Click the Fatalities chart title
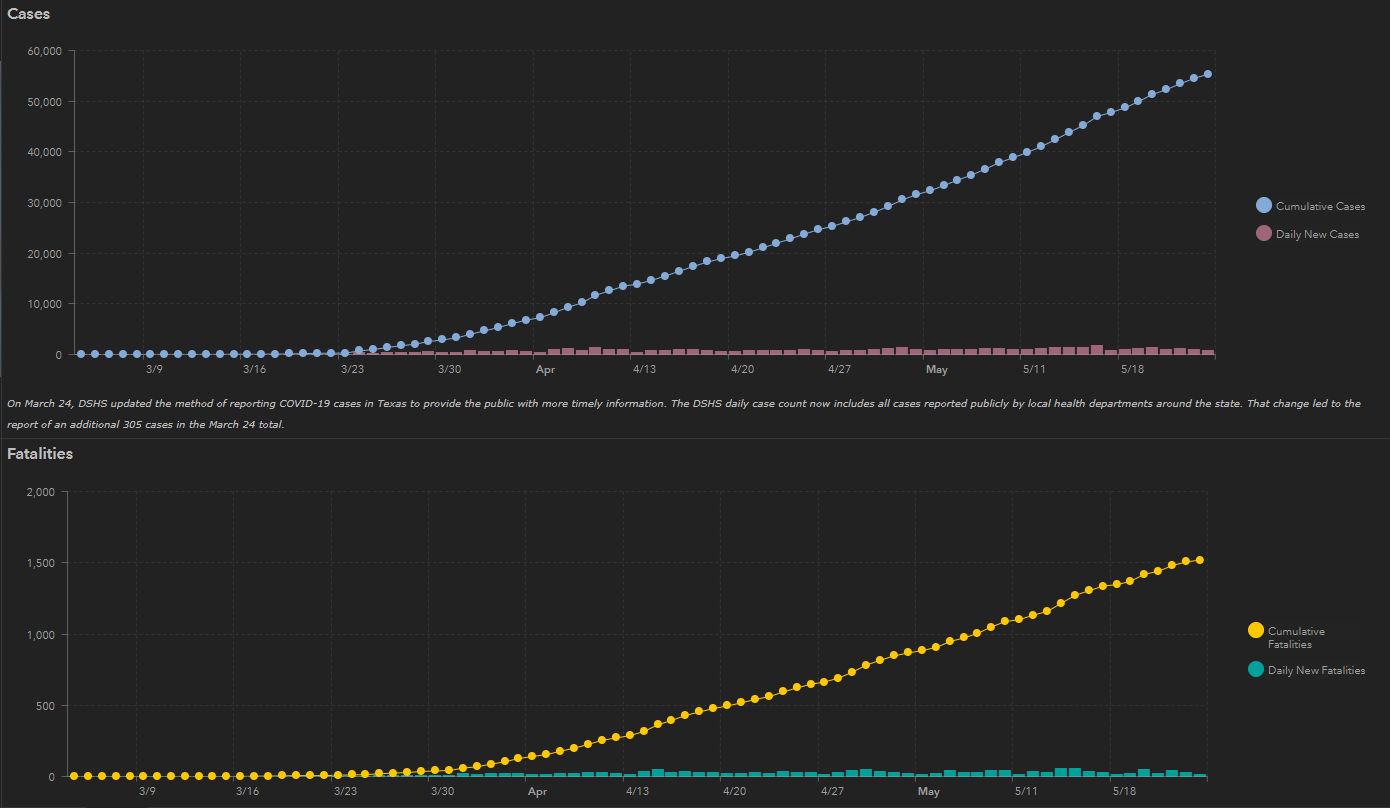Image resolution: width=1390 pixels, height=808 pixels. 40,454
